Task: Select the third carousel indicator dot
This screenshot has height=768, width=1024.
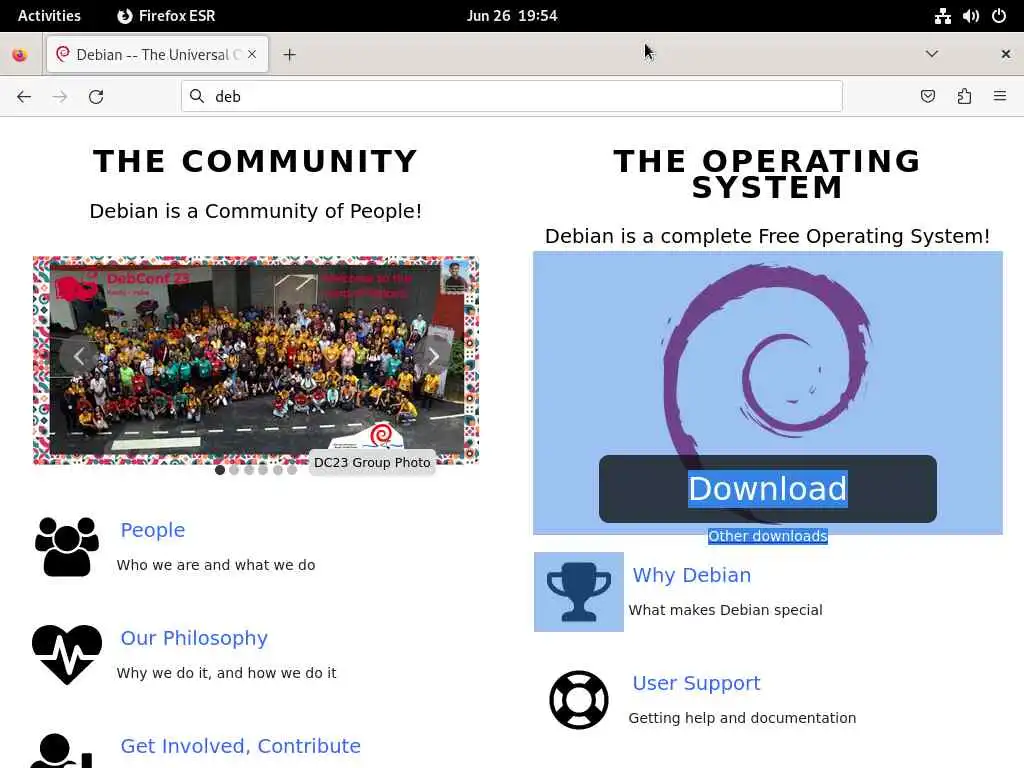Action: (x=249, y=470)
